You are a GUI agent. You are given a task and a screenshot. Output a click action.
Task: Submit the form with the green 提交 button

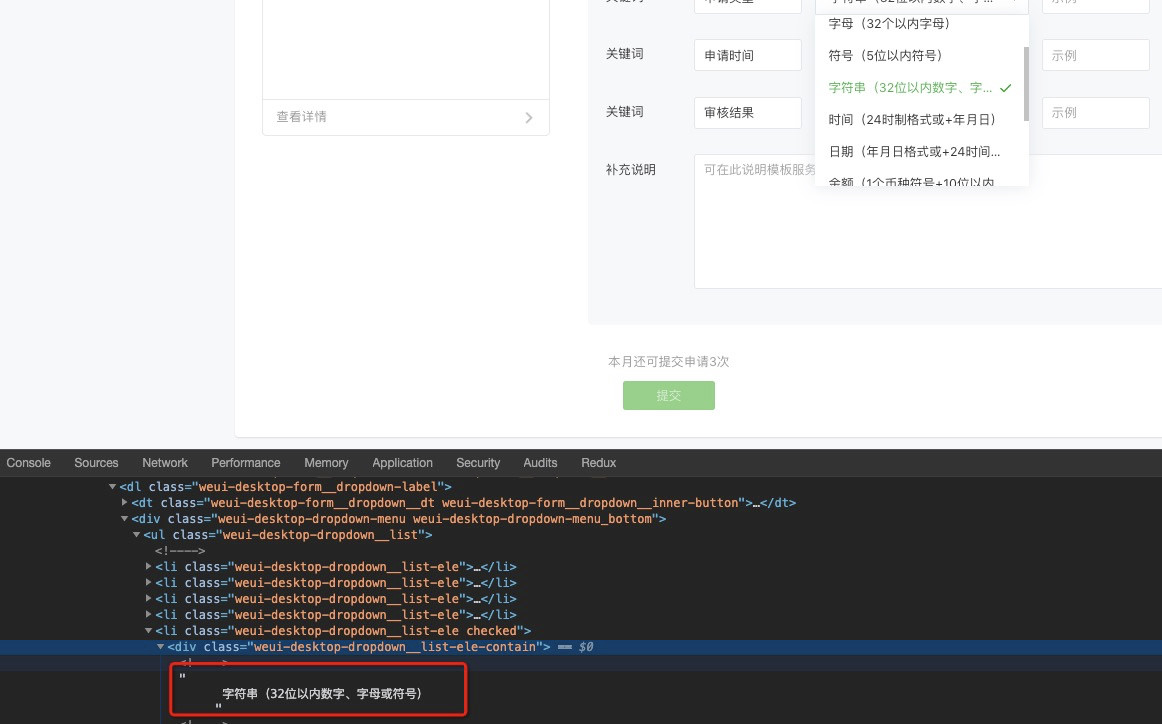click(x=668, y=396)
